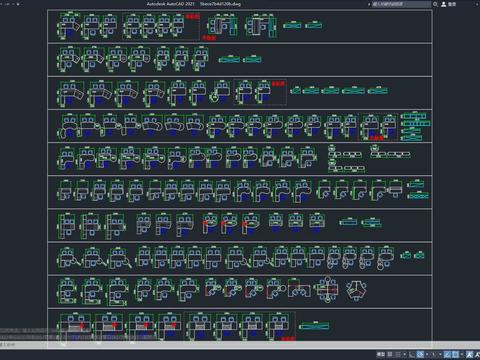Expand the object snap settings dropdown arrow
This screenshot has height=360, width=480.
(462, 354)
